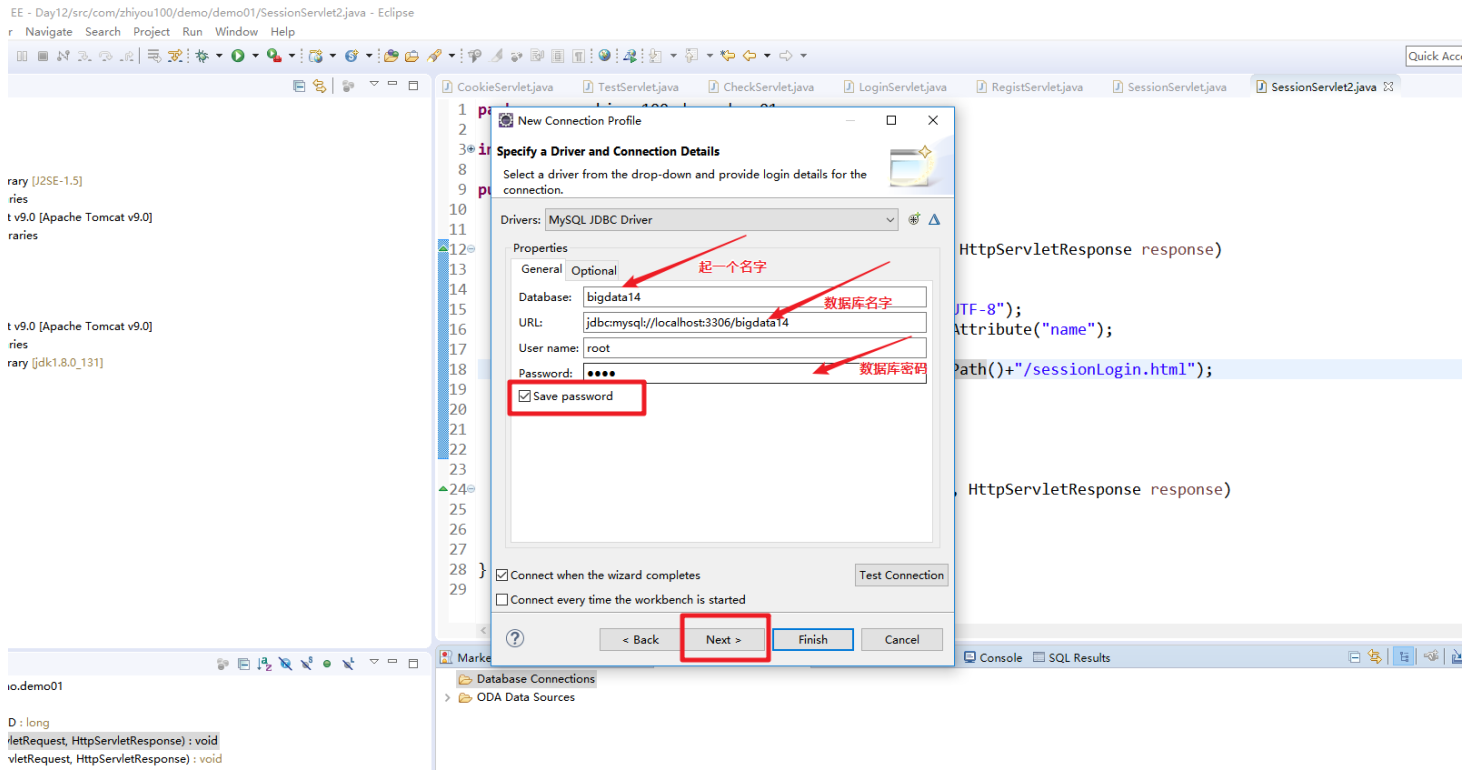Switch to LoginServlet.java editor tab
The width and height of the screenshot is (1476, 778).
click(895, 87)
